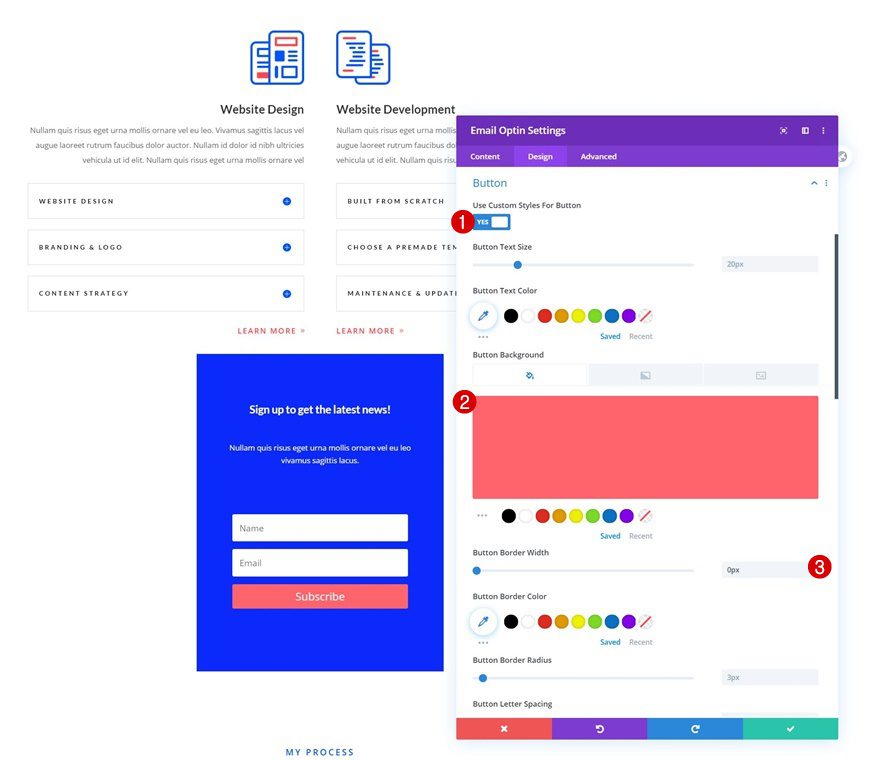Screen dimensions: 880x761
Task: Collapse the Button section chevron
Action: tap(814, 183)
